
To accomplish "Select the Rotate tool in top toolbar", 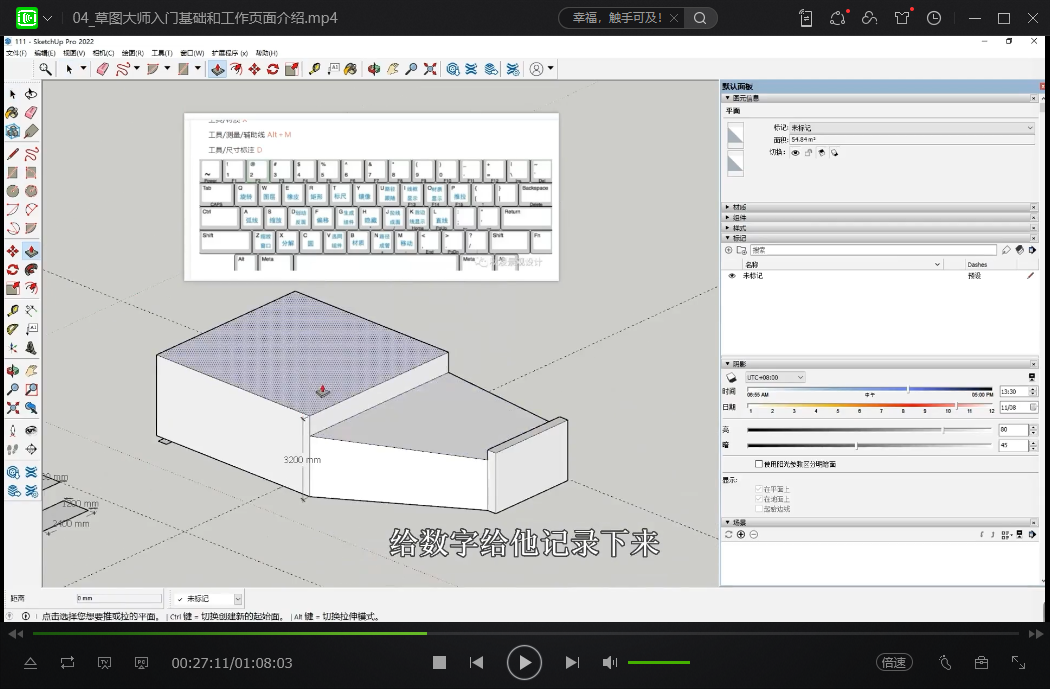I will [272, 69].
